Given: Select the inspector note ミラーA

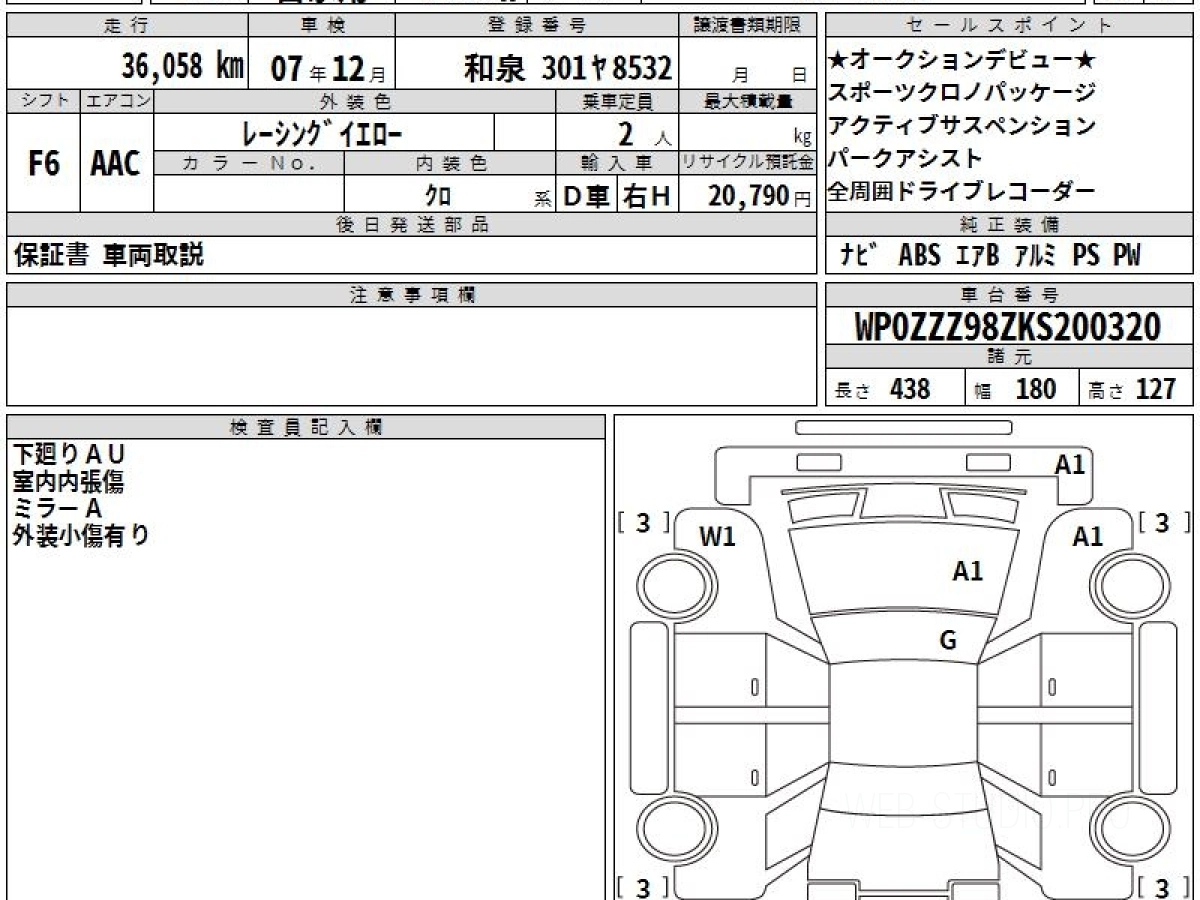Looking at the screenshot, I should [57, 508].
